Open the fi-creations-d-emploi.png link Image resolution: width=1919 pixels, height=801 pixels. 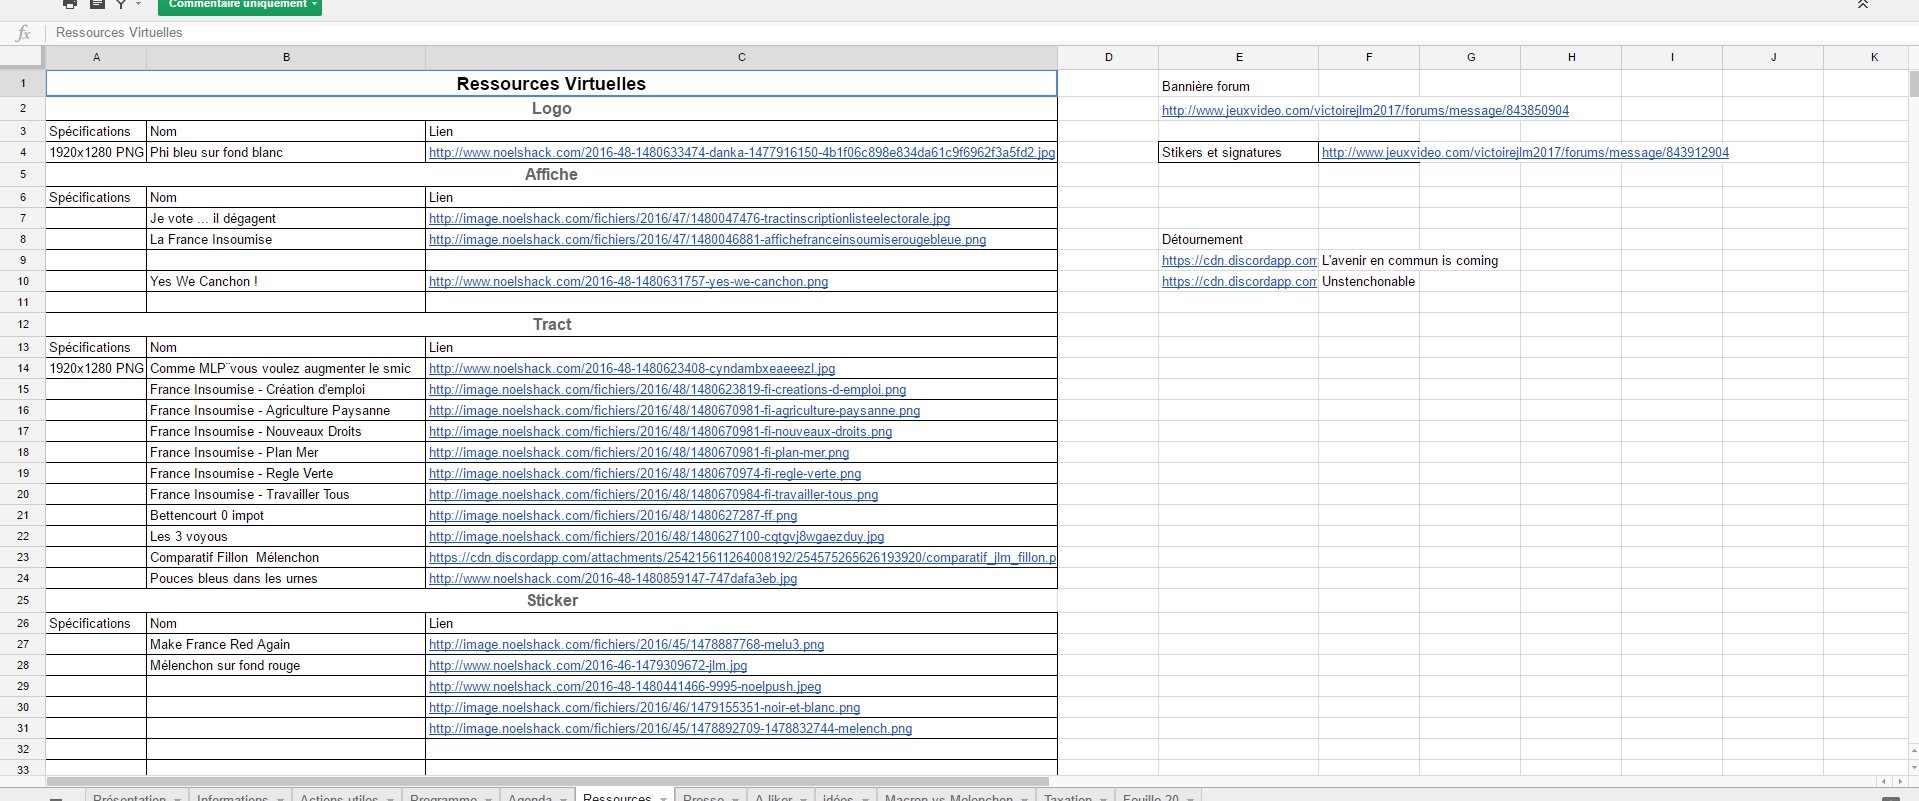click(667, 390)
